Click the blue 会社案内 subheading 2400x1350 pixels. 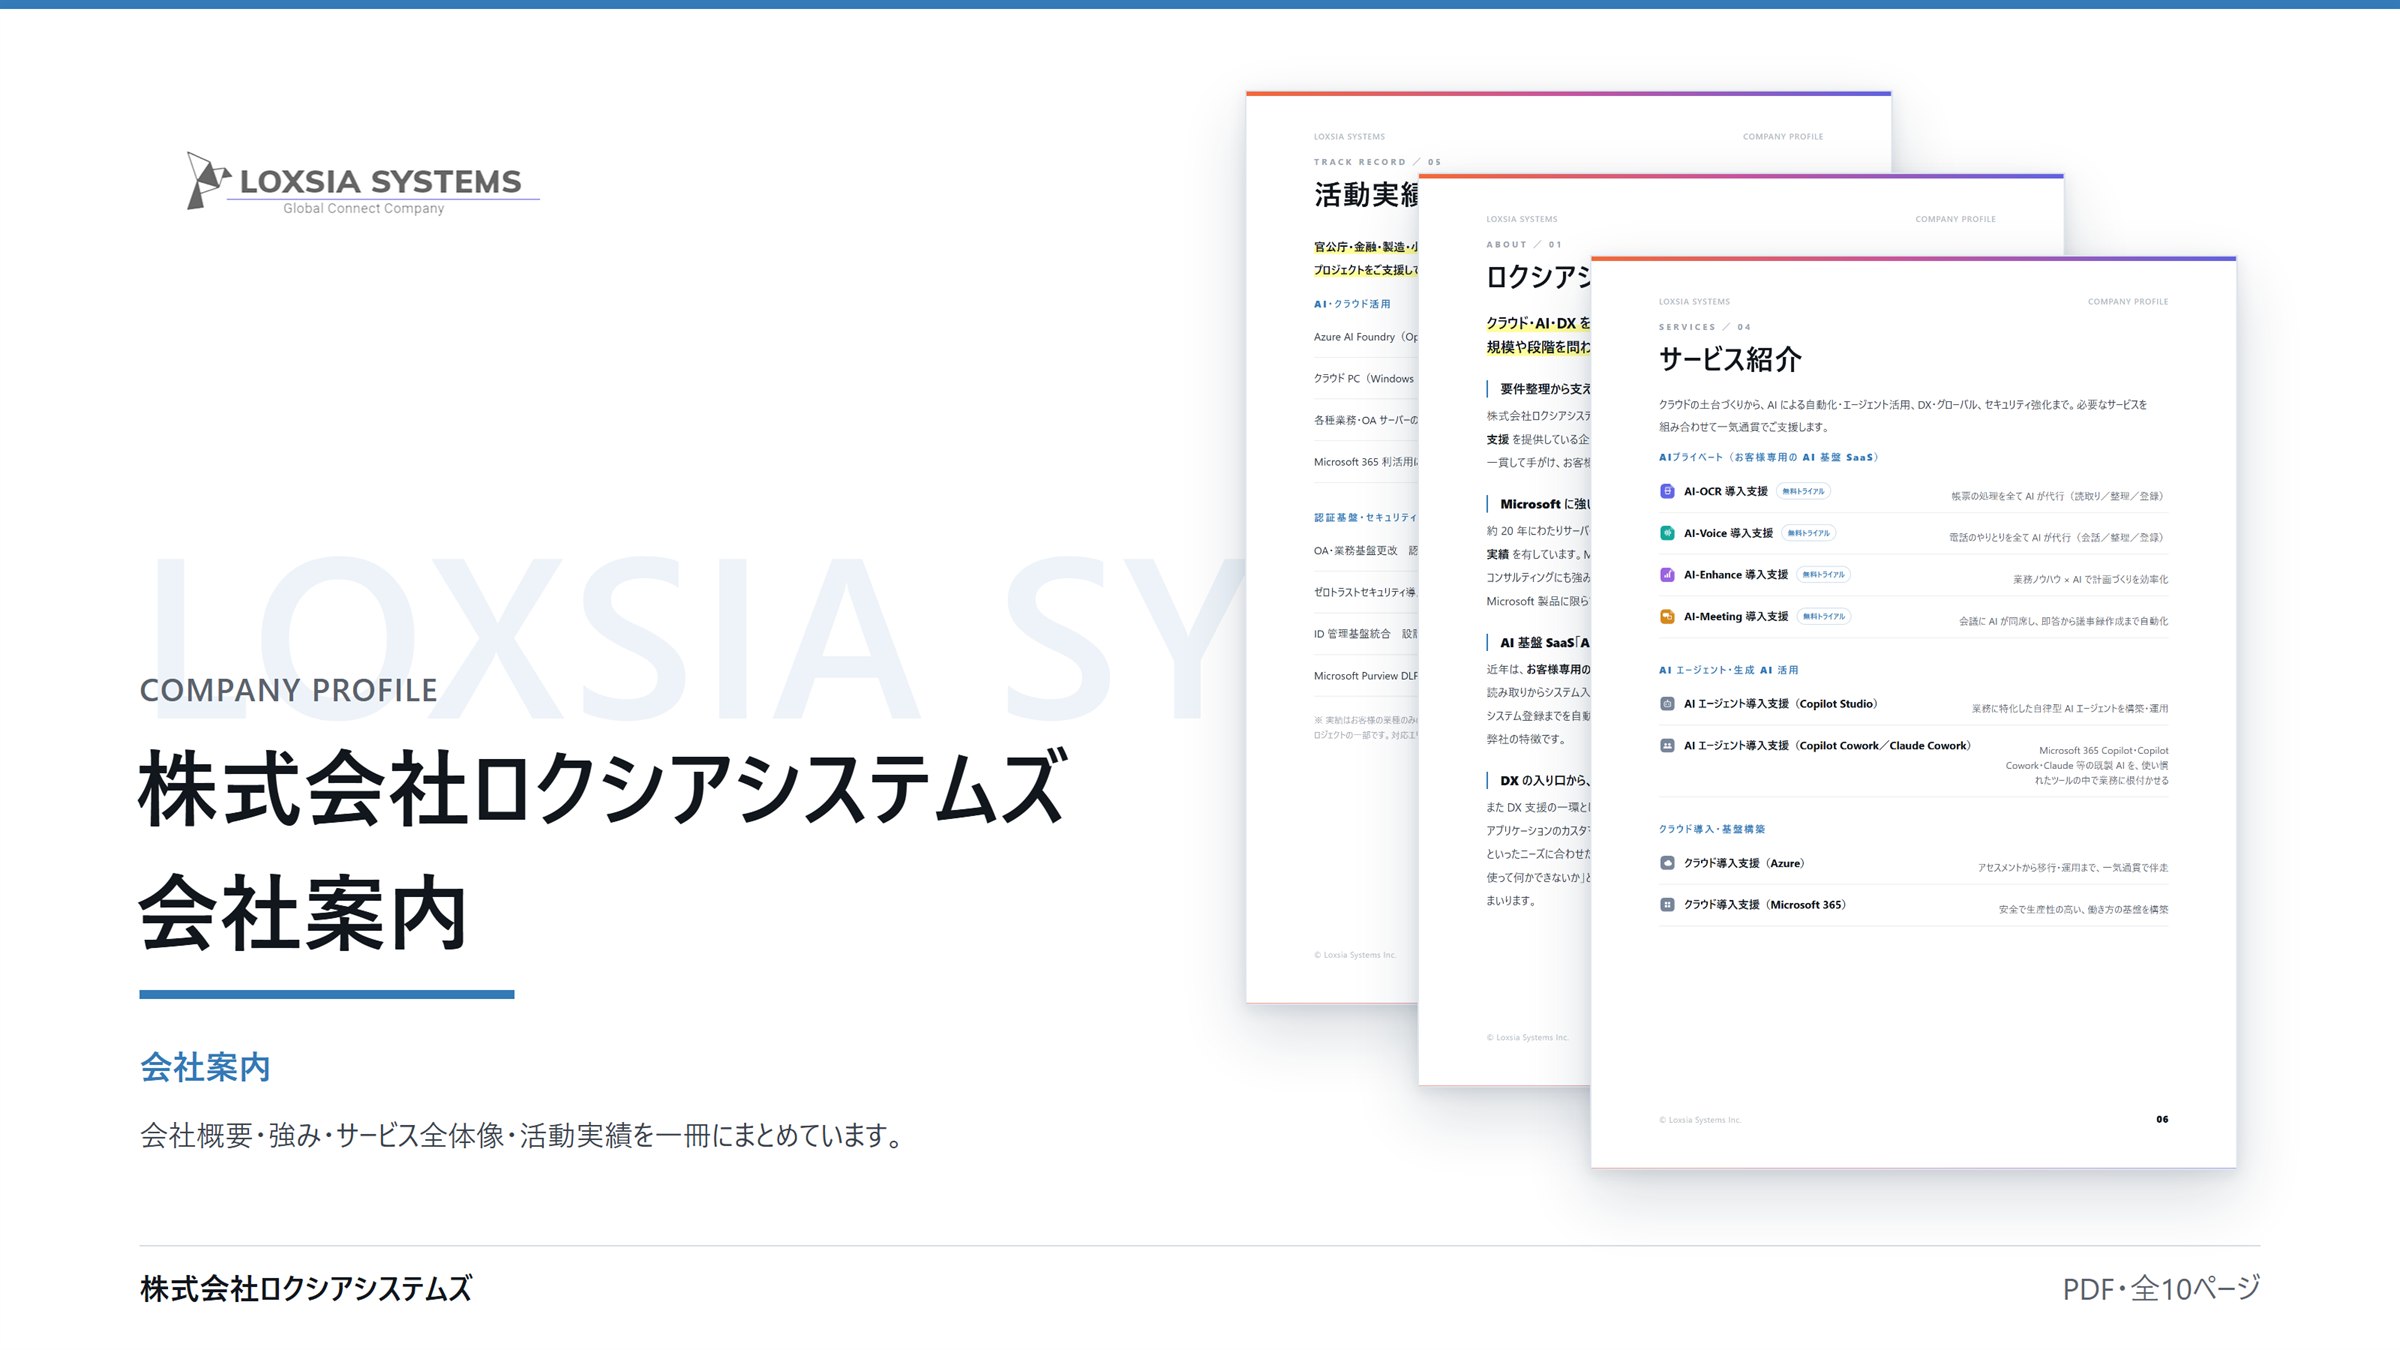[x=205, y=1067]
